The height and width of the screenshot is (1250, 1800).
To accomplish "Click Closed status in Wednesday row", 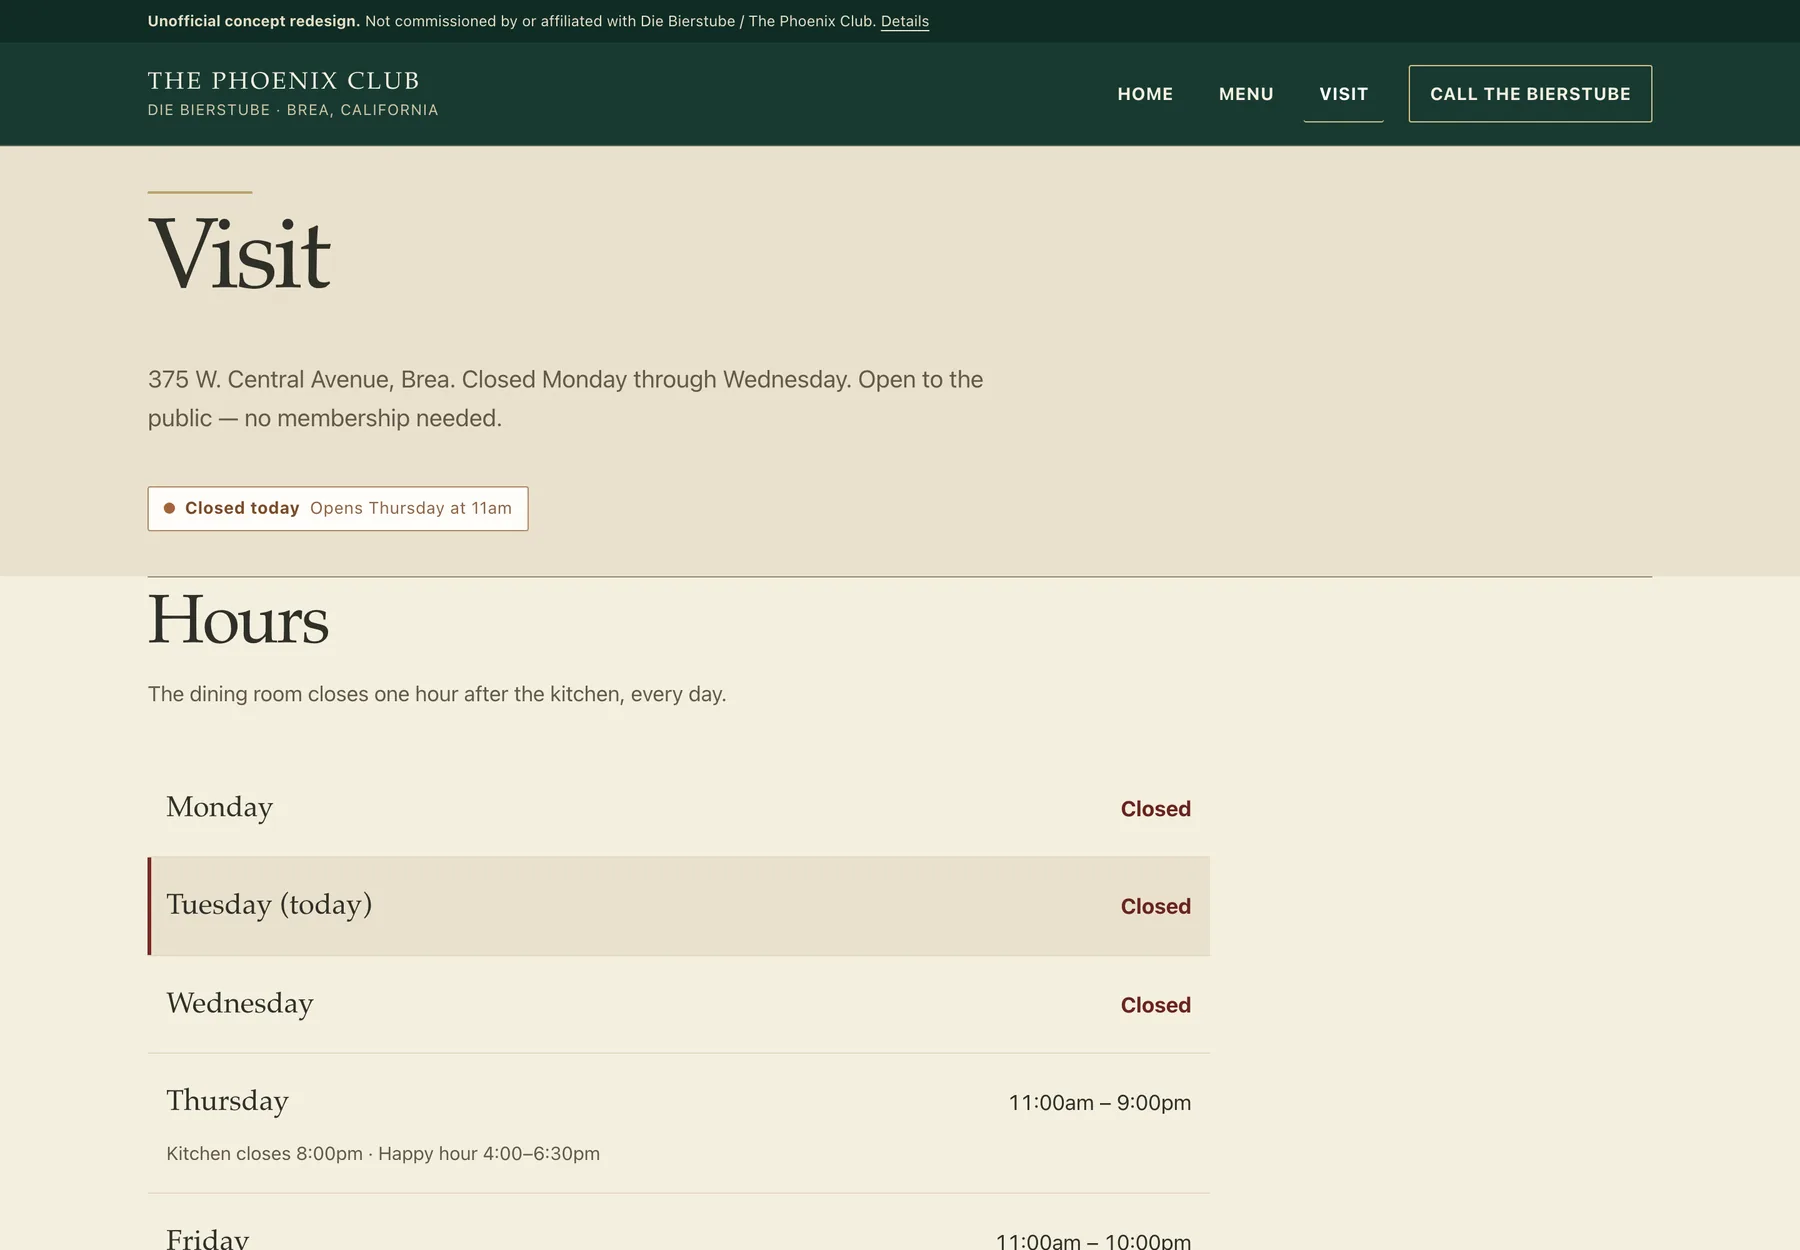I will tap(1155, 1005).
